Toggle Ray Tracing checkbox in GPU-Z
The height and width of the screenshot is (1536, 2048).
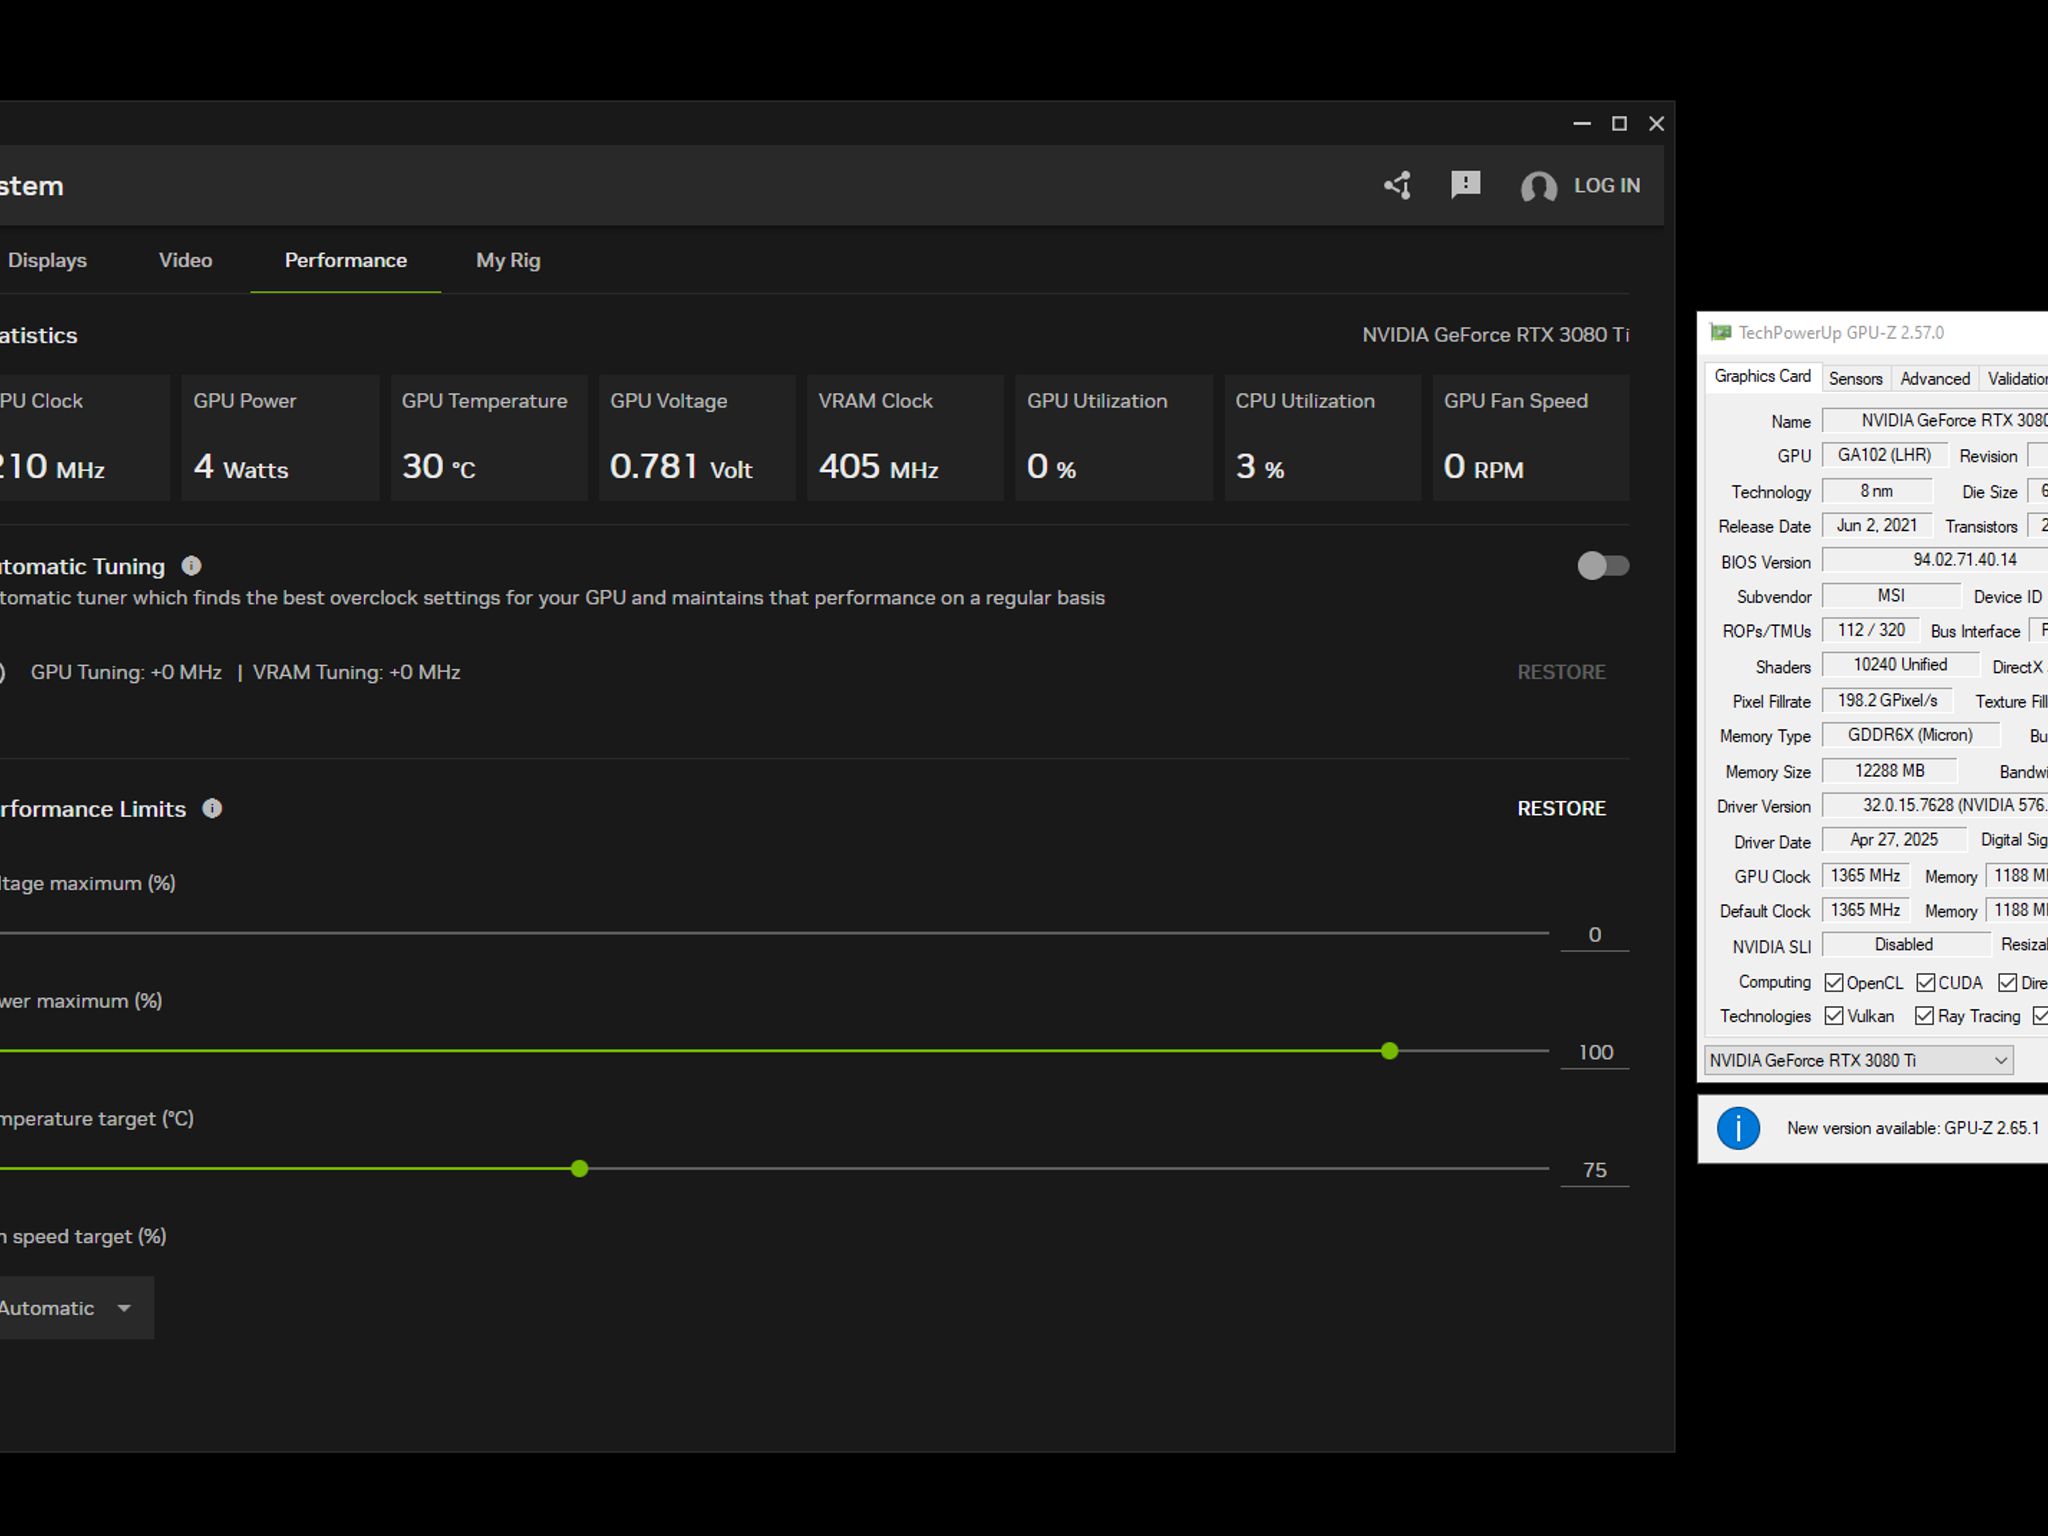click(x=1924, y=1016)
